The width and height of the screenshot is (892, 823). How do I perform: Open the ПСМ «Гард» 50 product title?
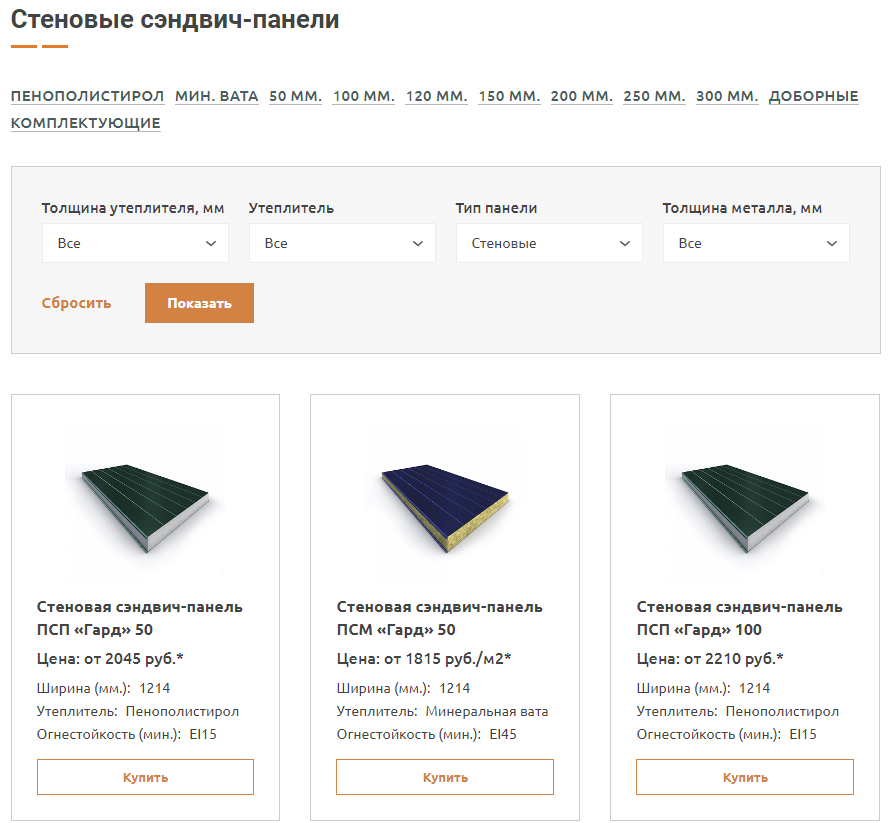(x=439, y=618)
